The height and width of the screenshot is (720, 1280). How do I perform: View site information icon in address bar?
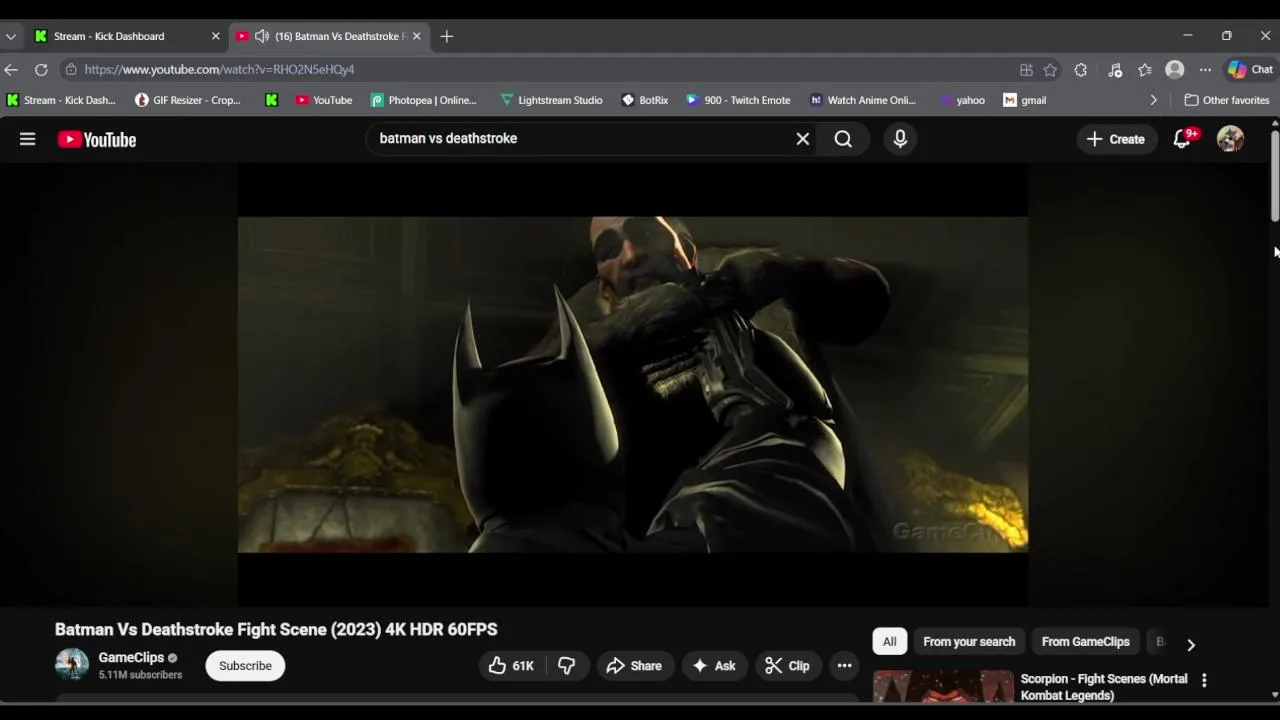[x=70, y=70]
